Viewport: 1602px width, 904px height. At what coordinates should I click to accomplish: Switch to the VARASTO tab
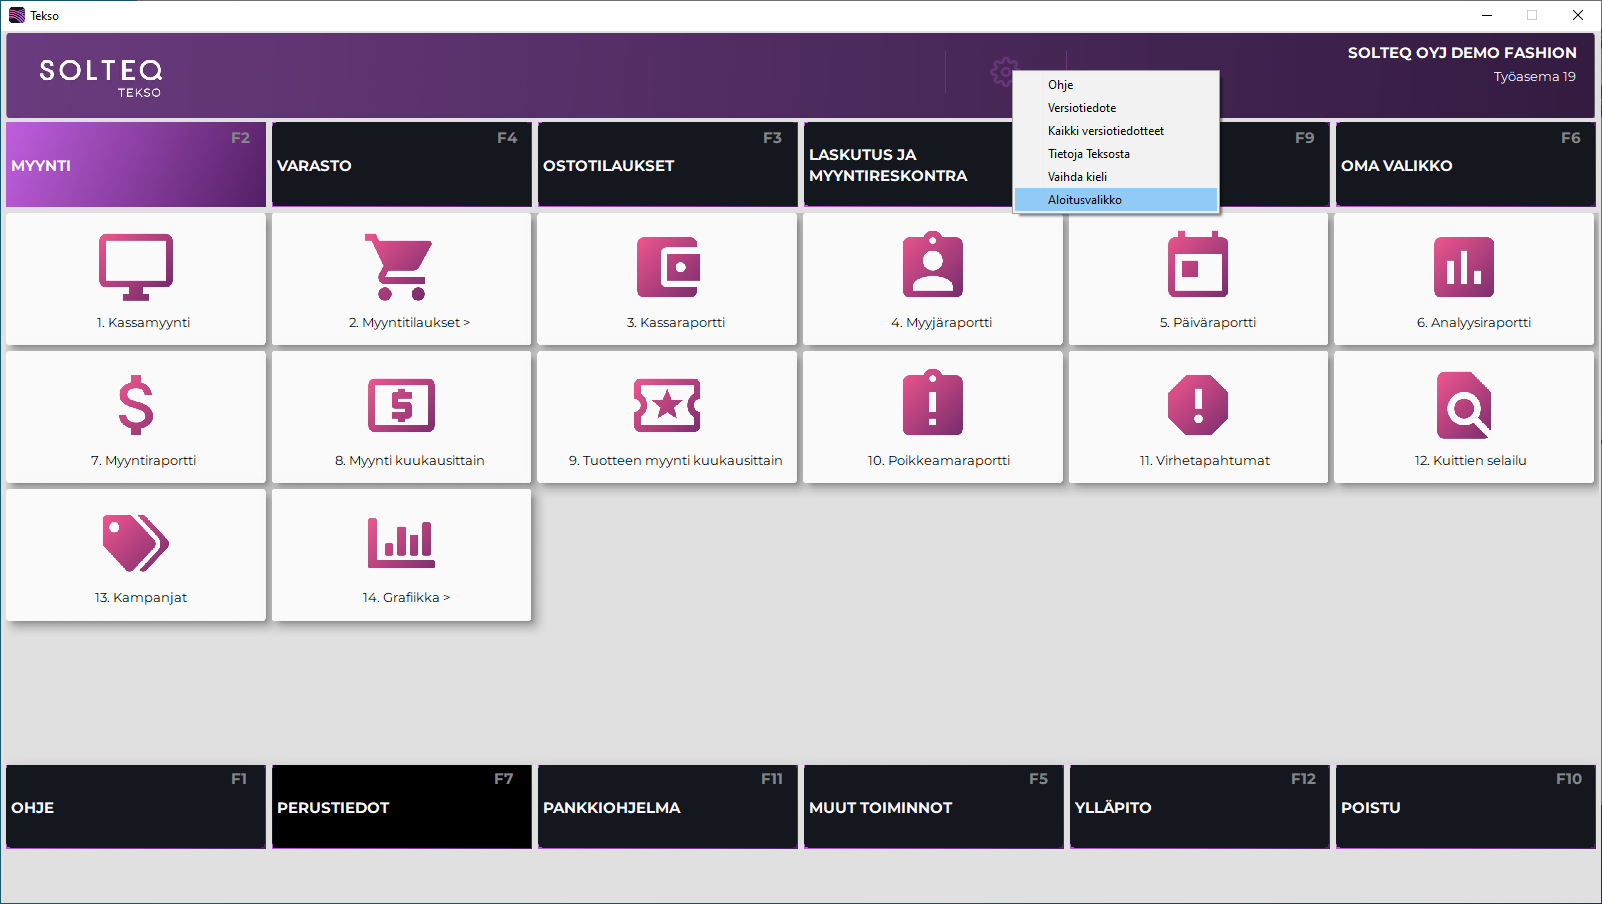pyautogui.click(x=401, y=165)
